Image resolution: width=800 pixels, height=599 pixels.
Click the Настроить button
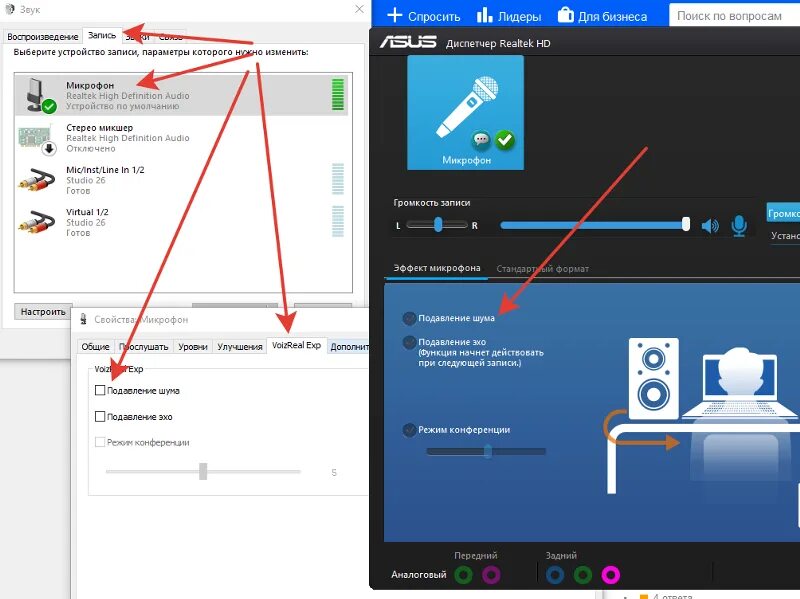pos(43,311)
